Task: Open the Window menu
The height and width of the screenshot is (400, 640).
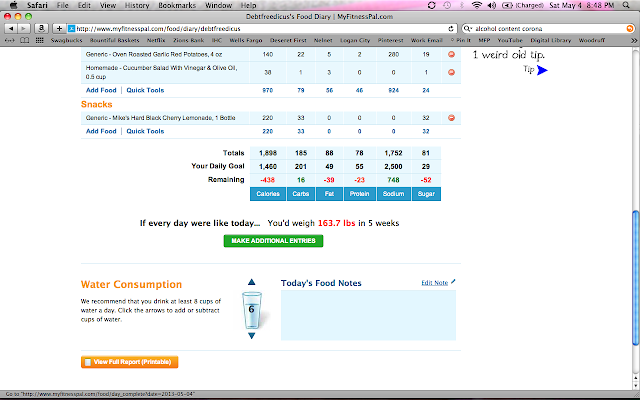Action: [x=218, y=5]
